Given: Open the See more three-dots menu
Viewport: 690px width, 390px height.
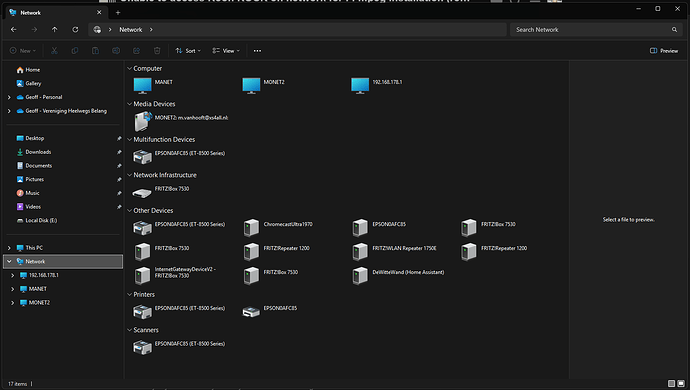Looking at the screenshot, I should pos(257,51).
